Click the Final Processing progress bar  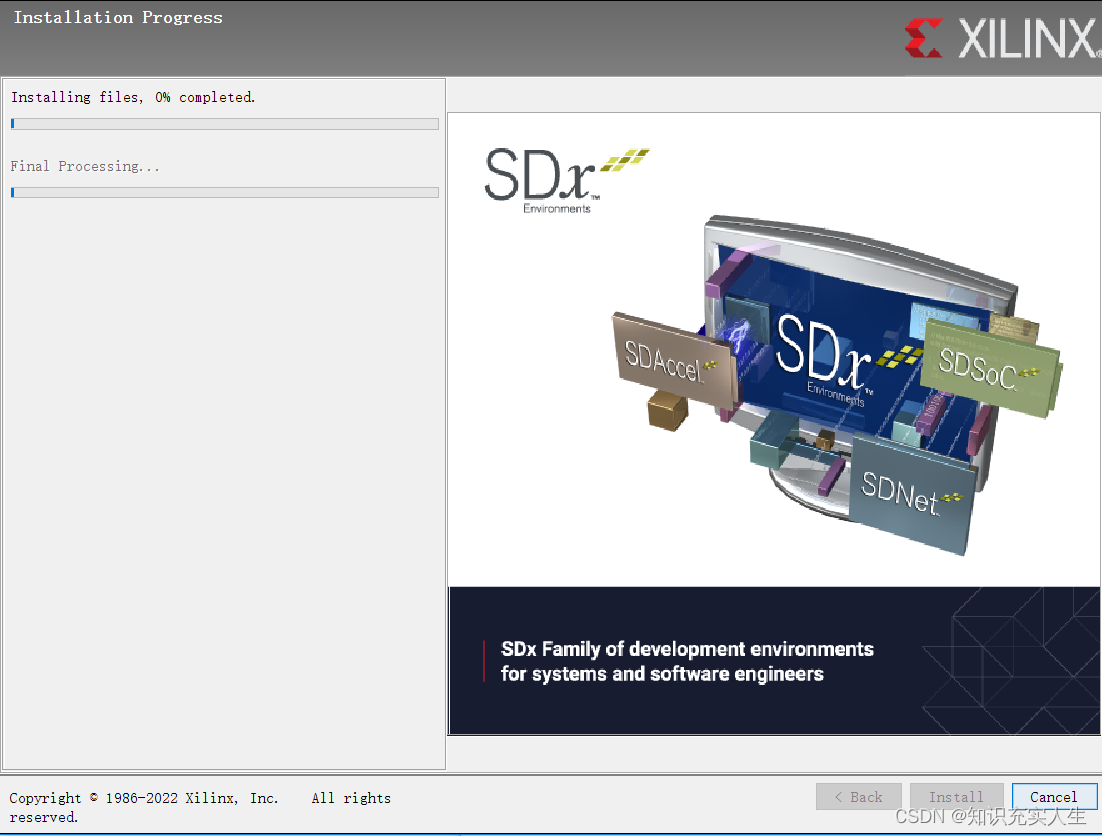(x=225, y=192)
